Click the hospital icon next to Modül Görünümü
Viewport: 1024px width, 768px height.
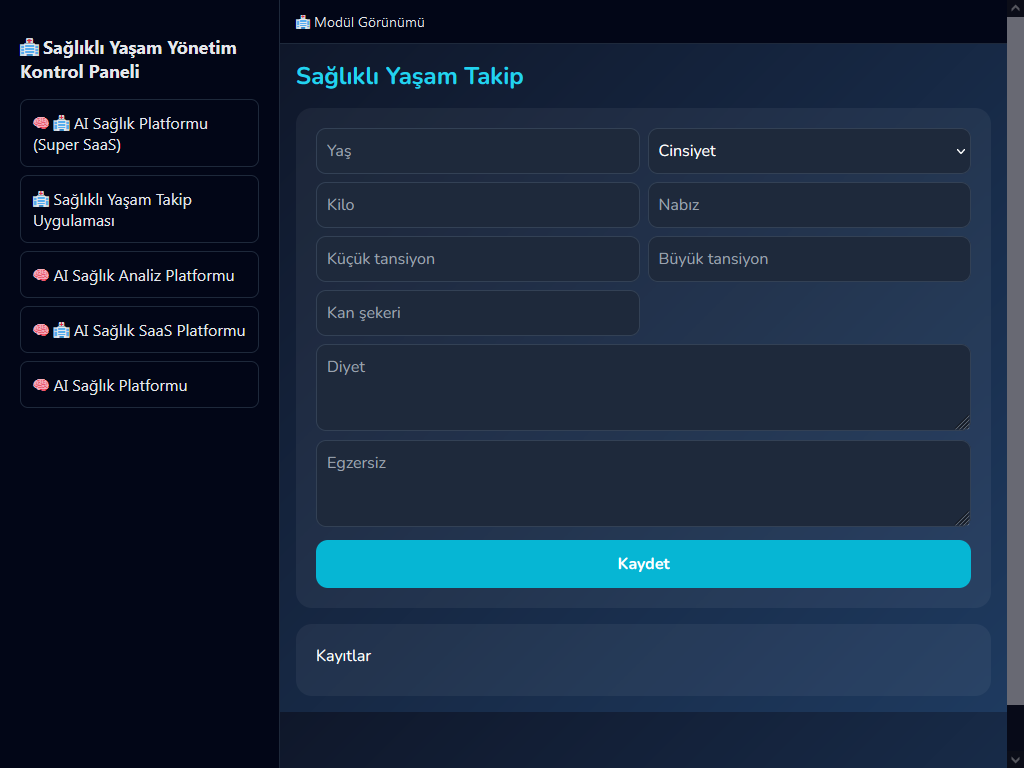click(301, 21)
